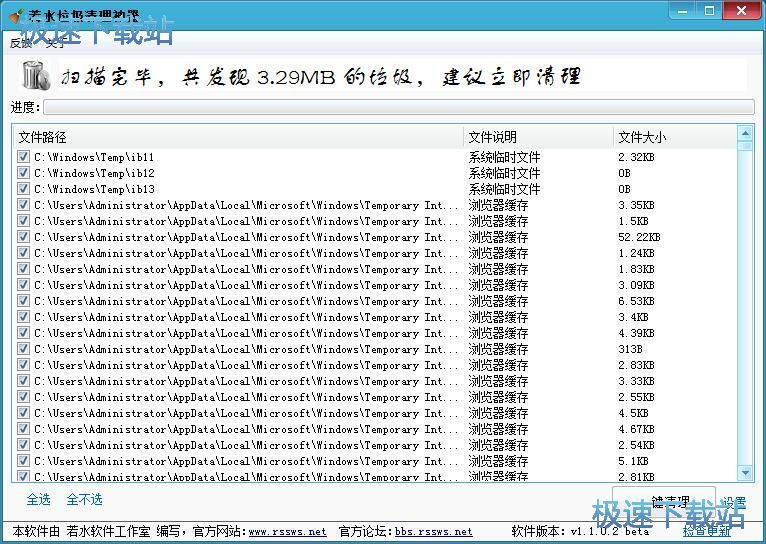This screenshot has width=766, height=544.
Task: Open the bbs.rssws.net forum link
Action: pyautogui.click(x=433, y=531)
